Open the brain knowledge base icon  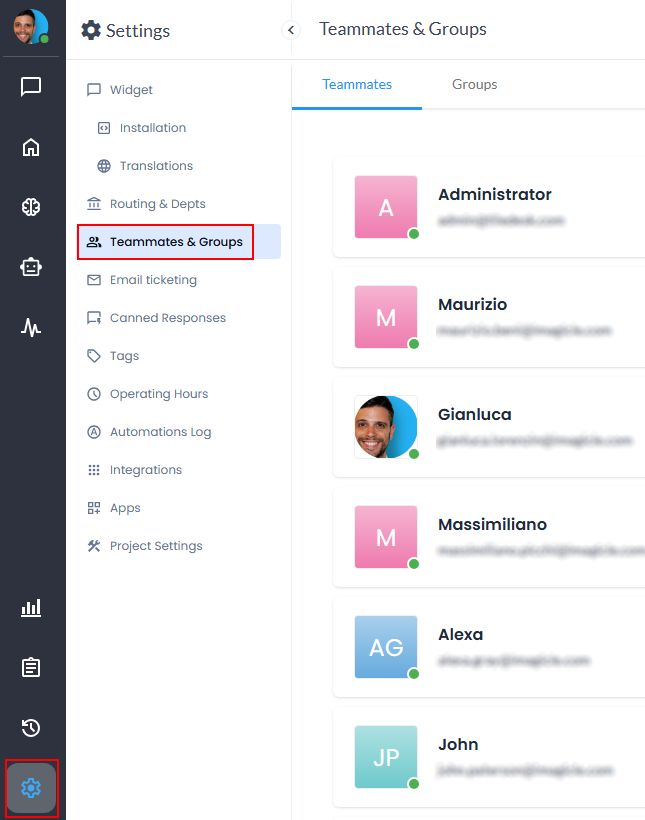point(31,207)
